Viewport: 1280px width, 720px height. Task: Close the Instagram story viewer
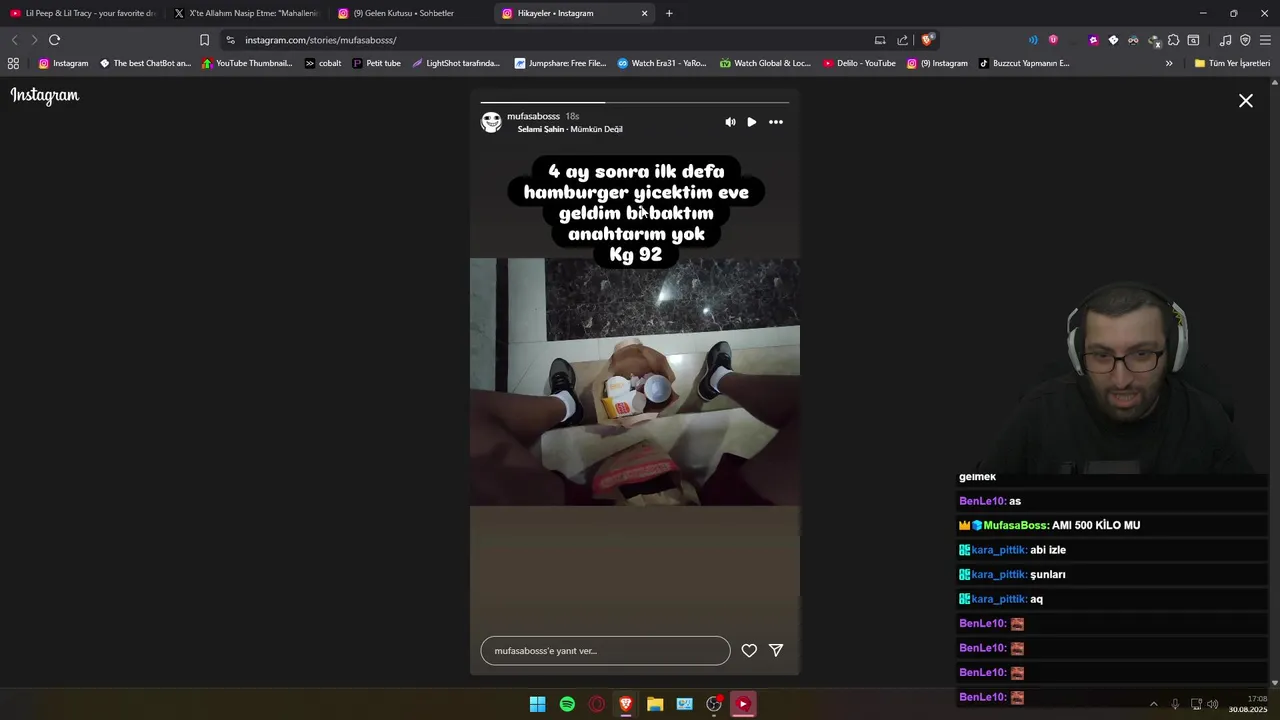coord(1245,101)
